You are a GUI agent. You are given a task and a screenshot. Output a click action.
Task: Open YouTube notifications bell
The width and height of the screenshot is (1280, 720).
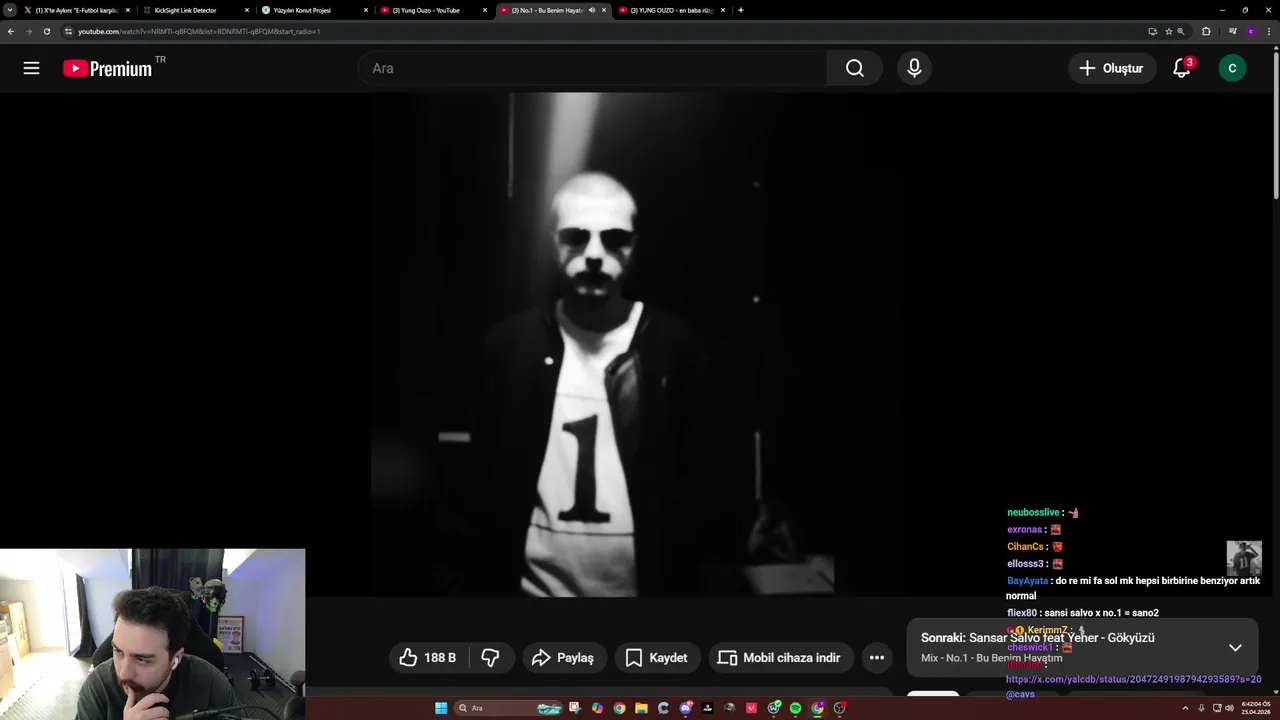(x=1182, y=68)
